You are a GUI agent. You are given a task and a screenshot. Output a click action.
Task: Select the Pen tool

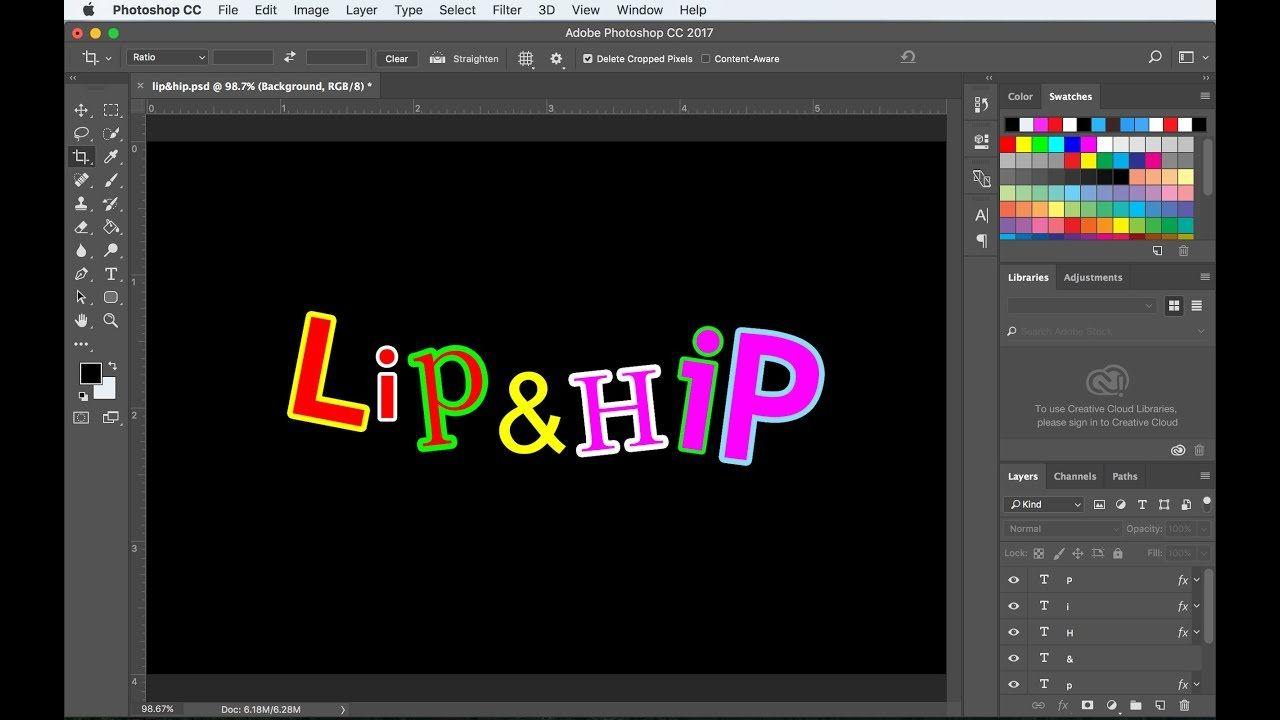pyautogui.click(x=81, y=274)
